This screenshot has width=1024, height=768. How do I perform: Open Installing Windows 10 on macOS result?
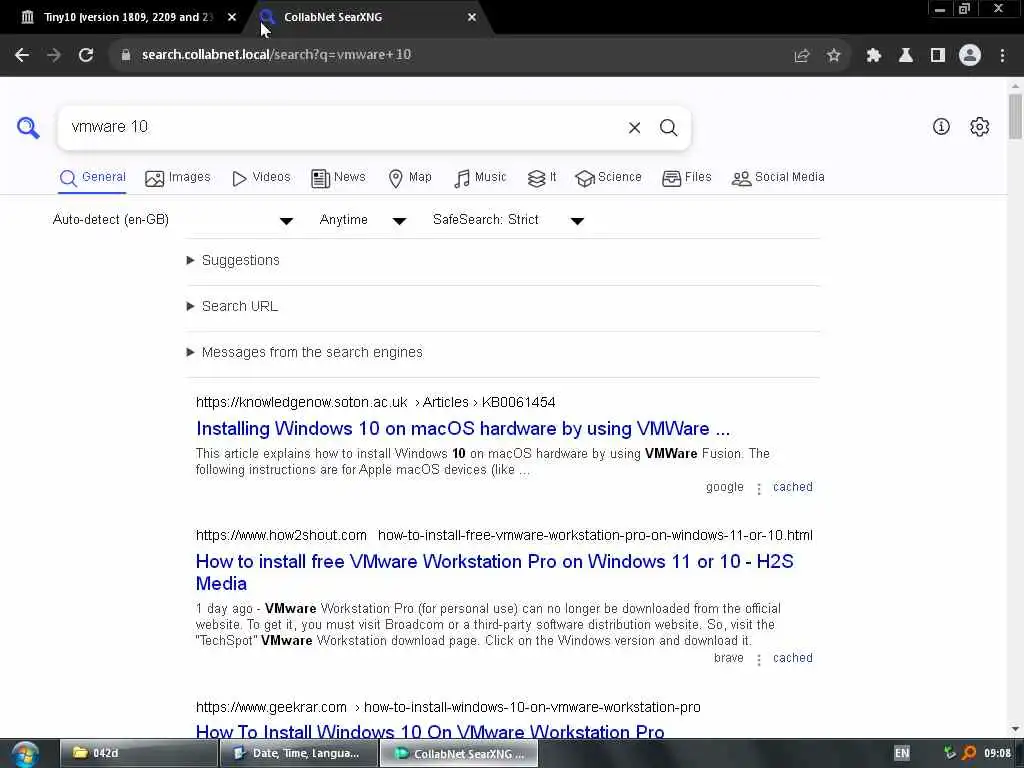click(463, 428)
